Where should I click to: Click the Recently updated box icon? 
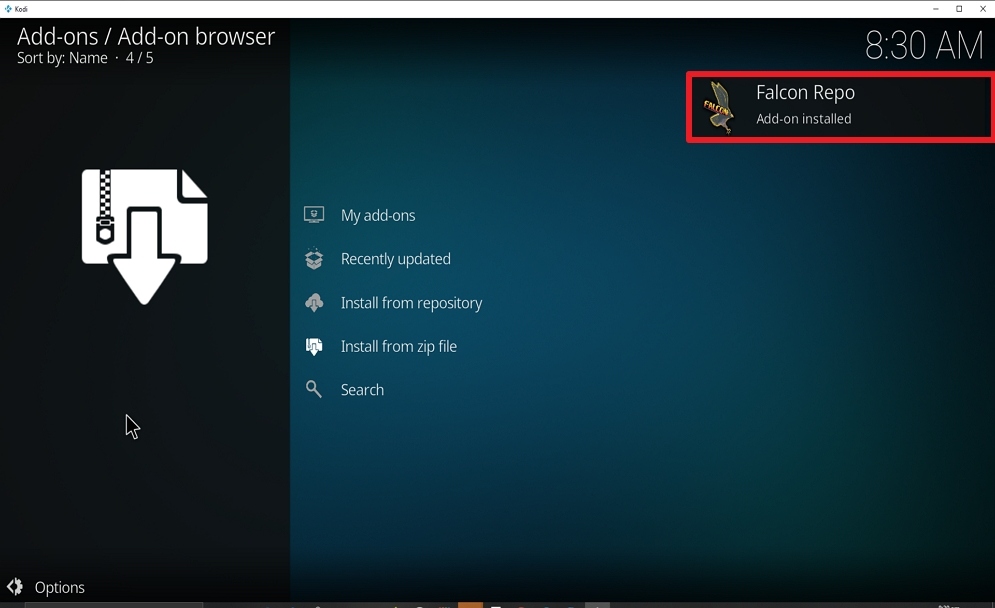(313, 258)
